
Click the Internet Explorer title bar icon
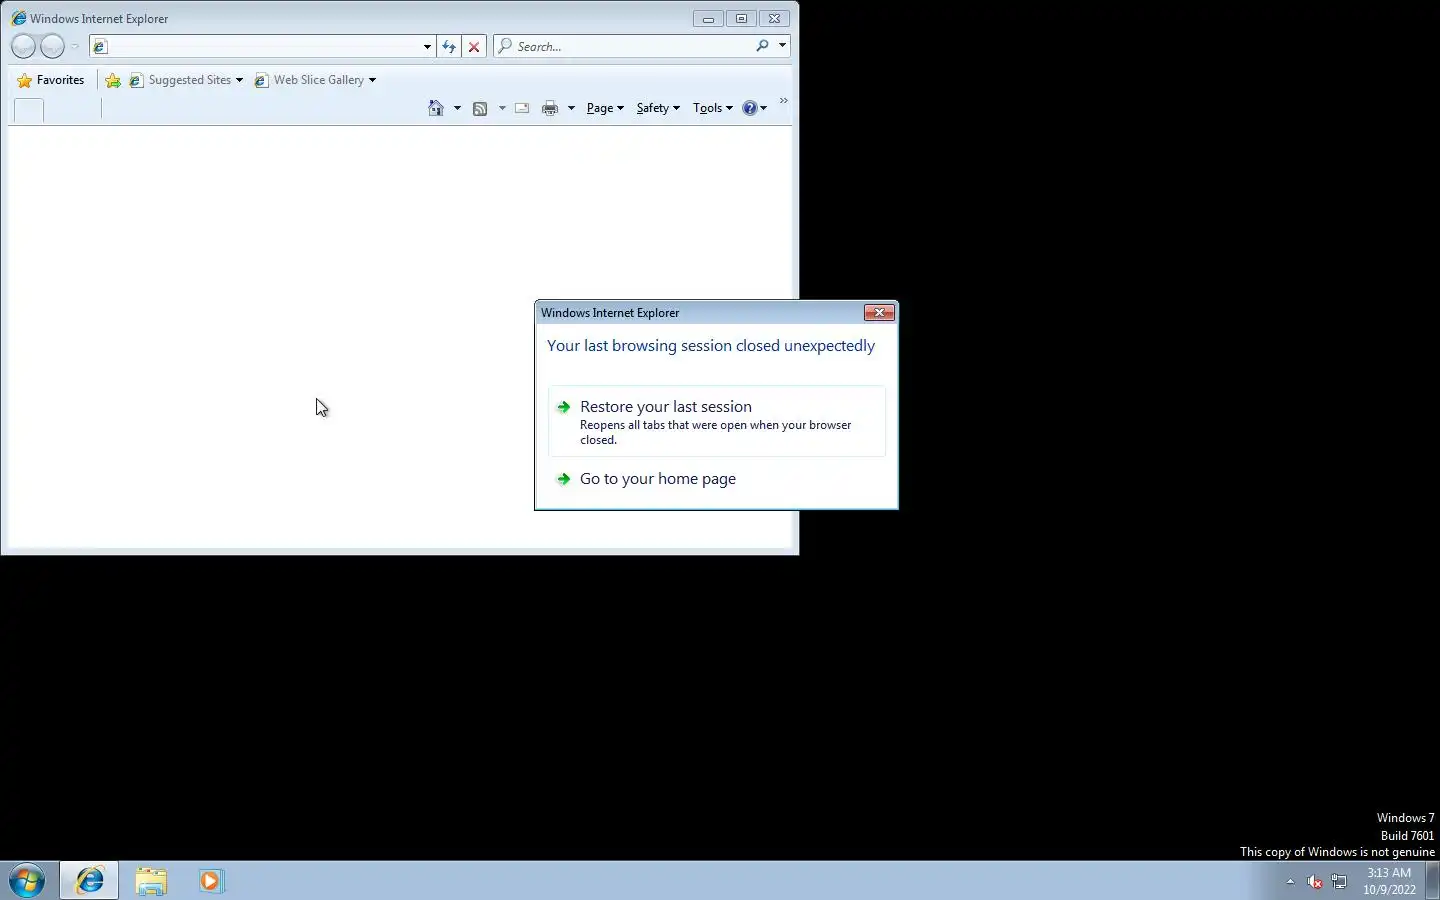point(18,18)
